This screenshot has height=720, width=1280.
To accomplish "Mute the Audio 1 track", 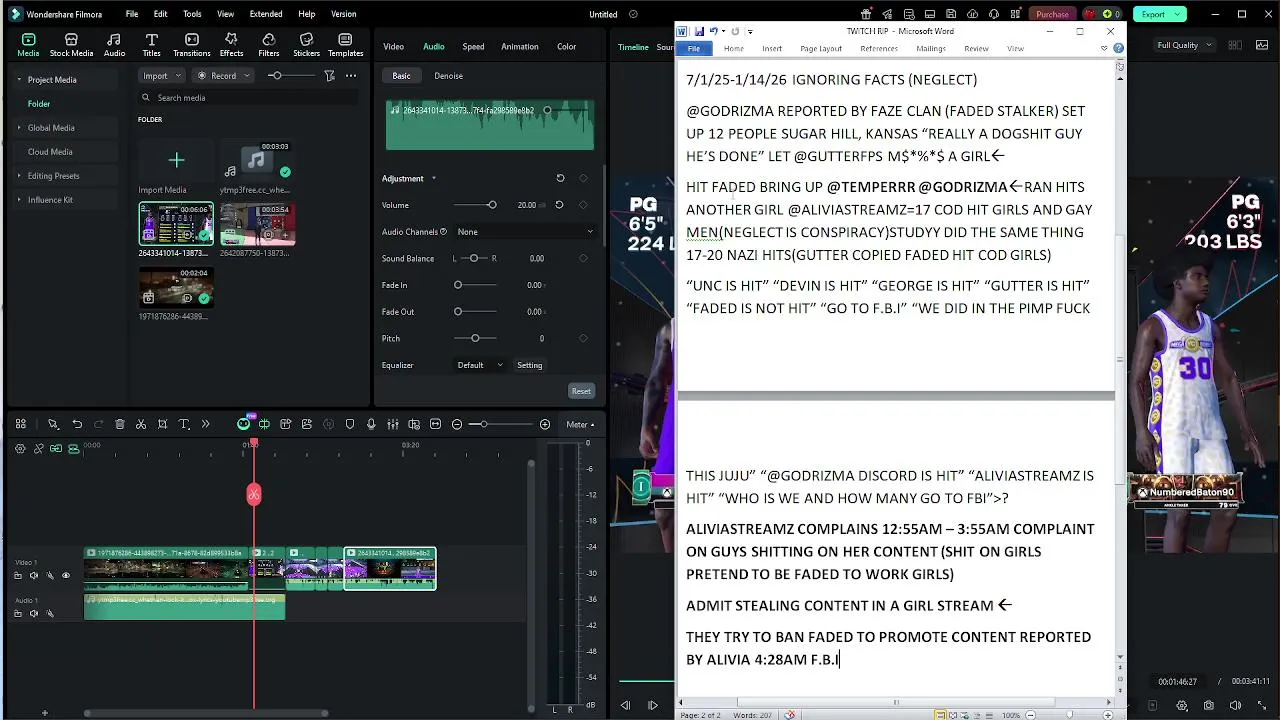I will [x=34, y=613].
